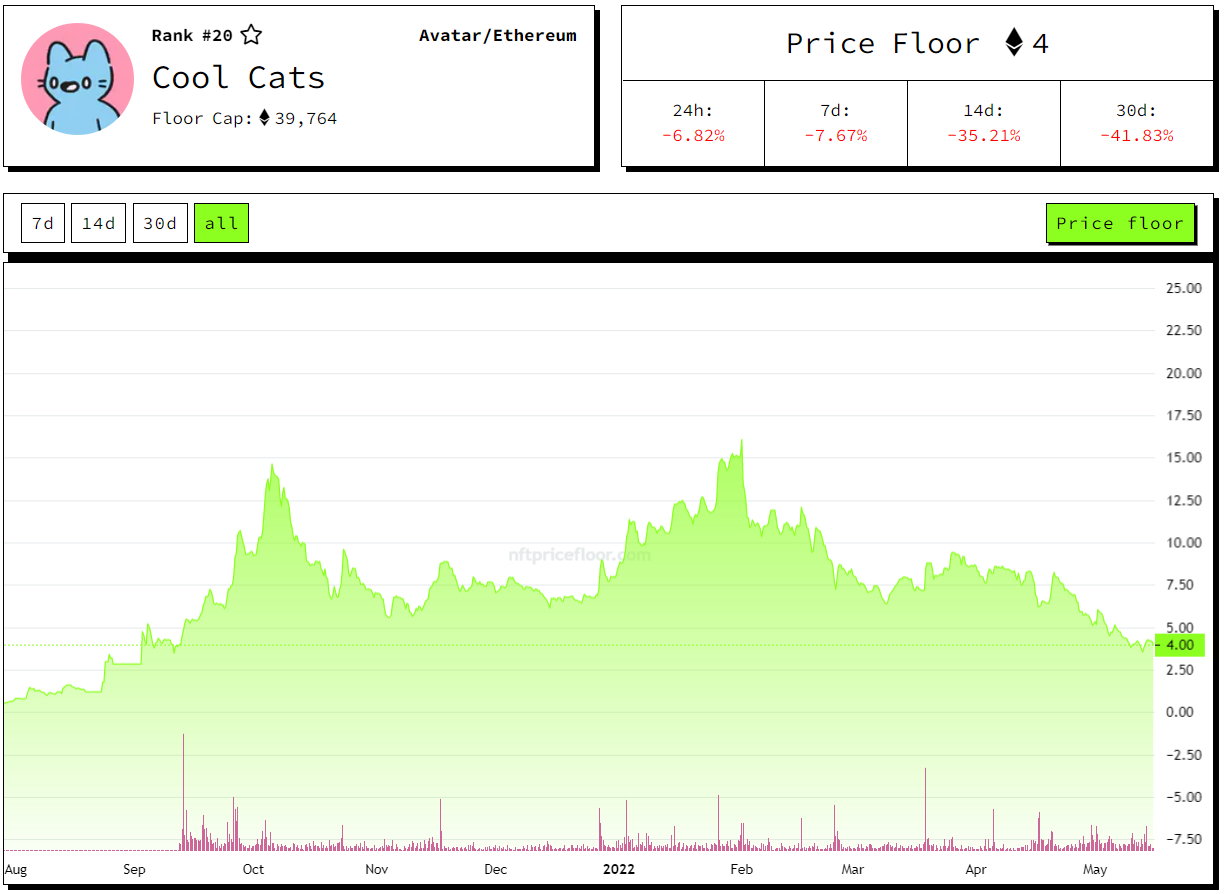Click the Feb x-axis label

[x=741, y=869]
